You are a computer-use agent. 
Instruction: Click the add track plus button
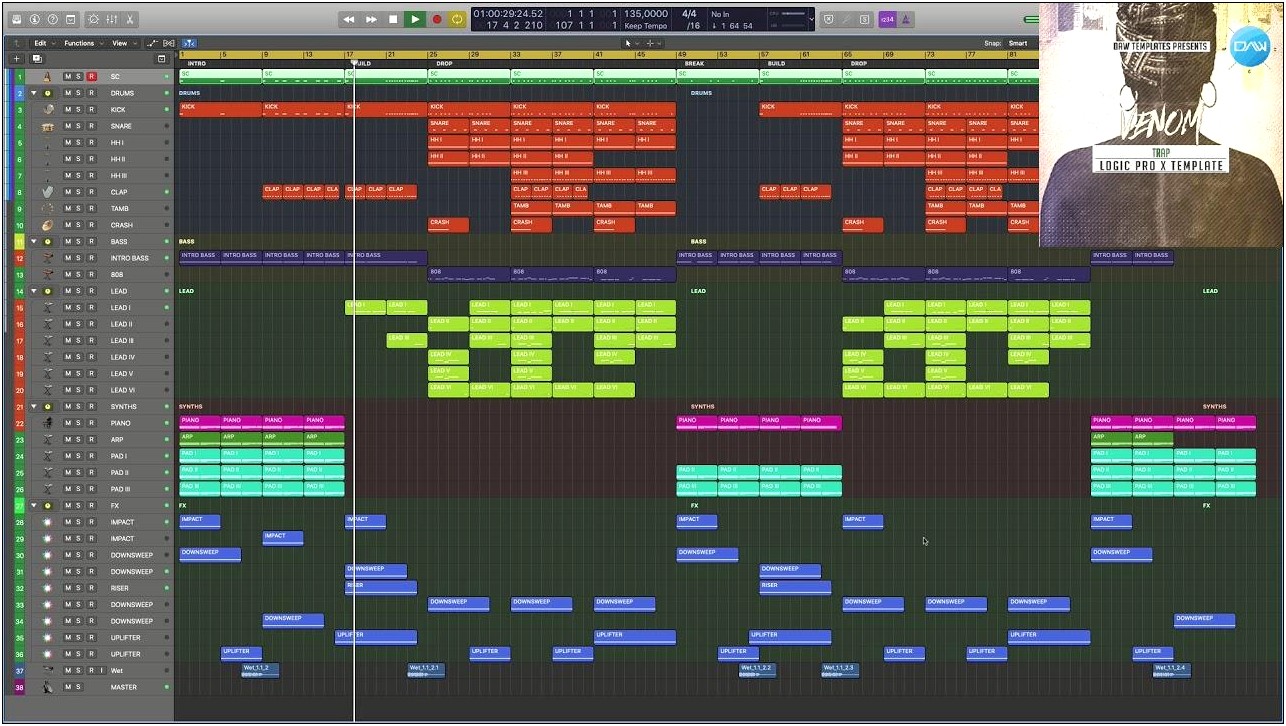(x=17, y=59)
